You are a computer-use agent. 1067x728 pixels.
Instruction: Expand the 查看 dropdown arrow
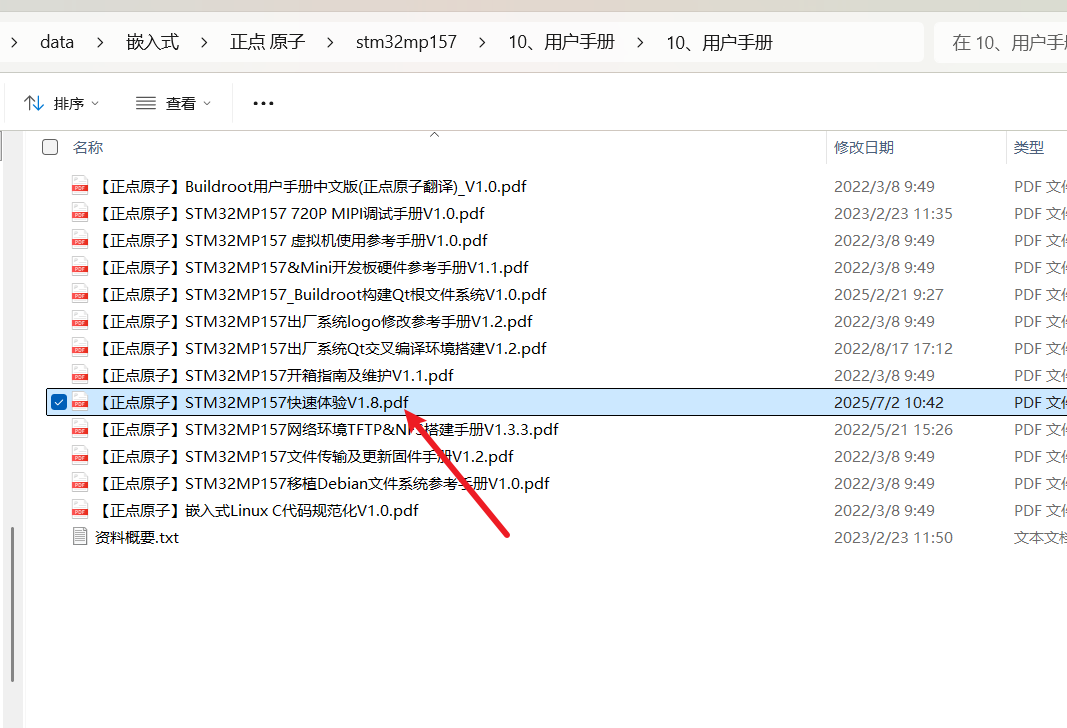207,103
